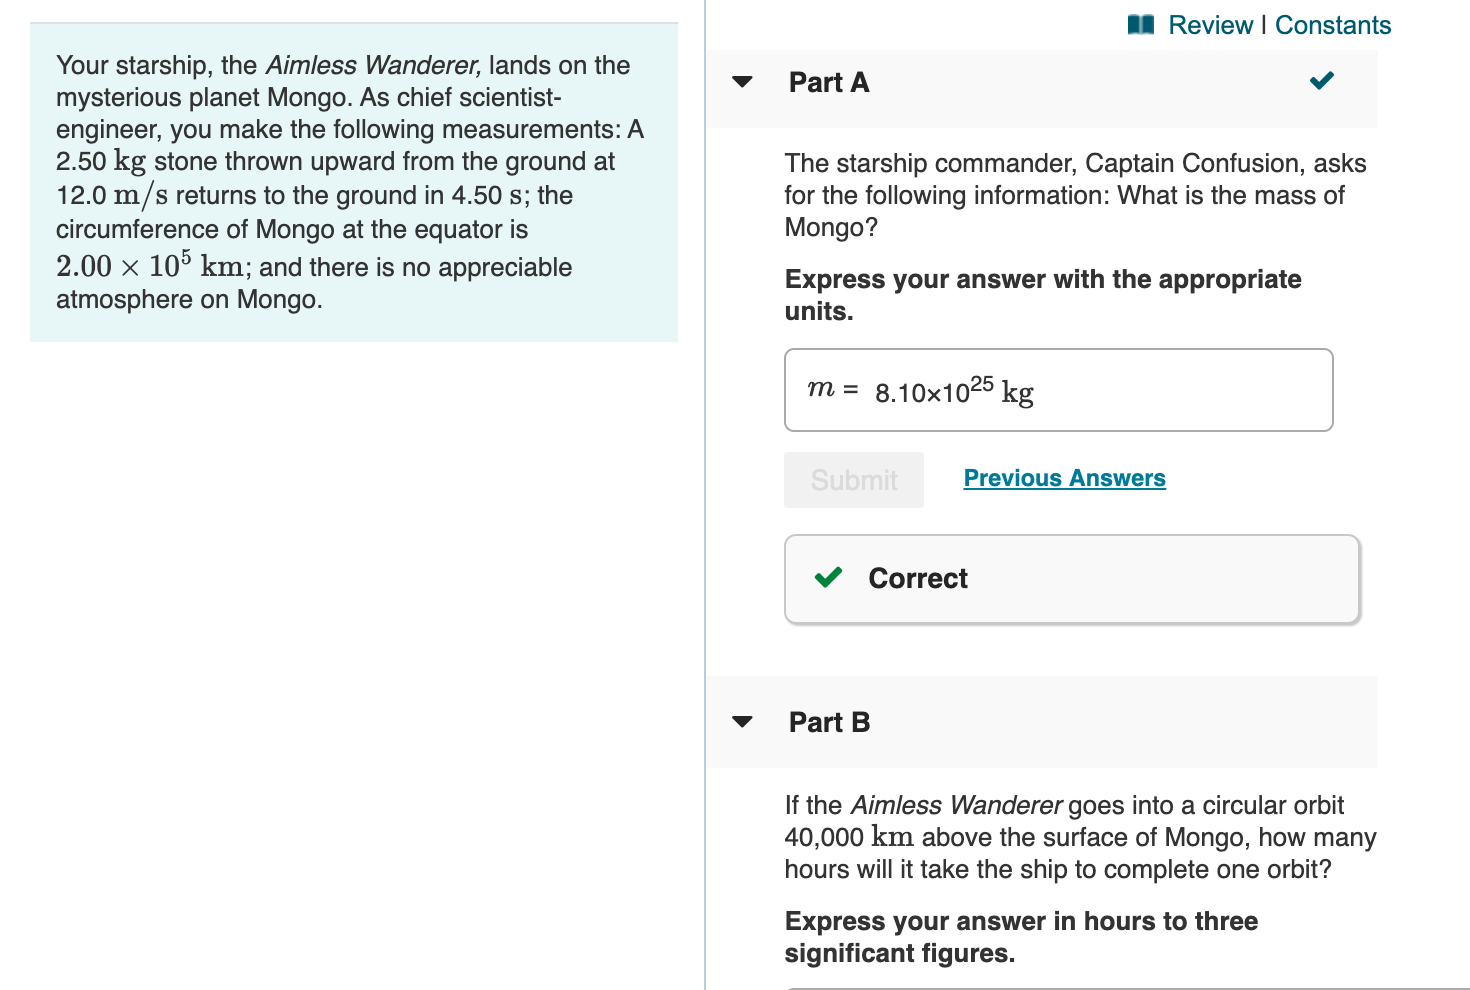Click the Previous Answers link
This screenshot has width=1470, height=990.
click(1064, 478)
